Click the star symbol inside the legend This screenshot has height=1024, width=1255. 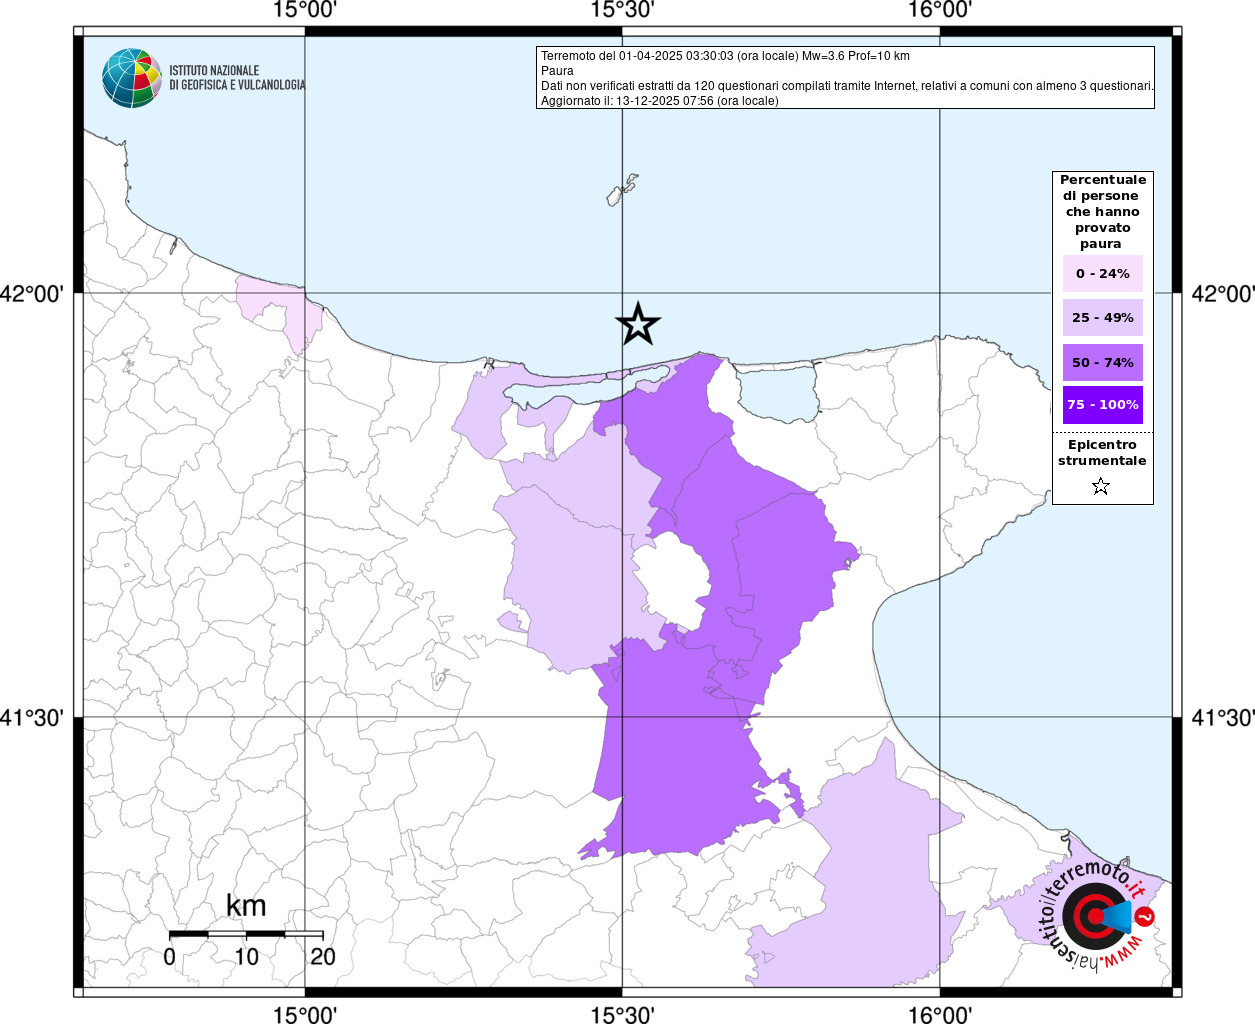pyautogui.click(x=1101, y=487)
